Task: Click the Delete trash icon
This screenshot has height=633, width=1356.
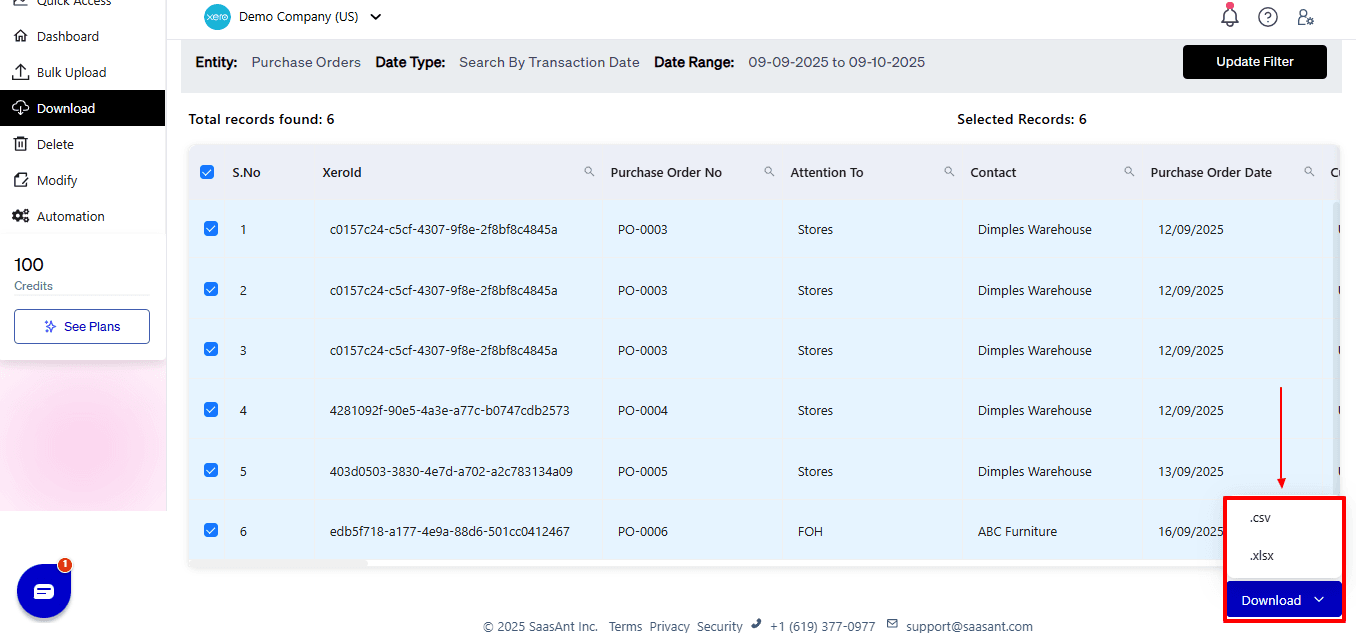Action: (20, 144)
